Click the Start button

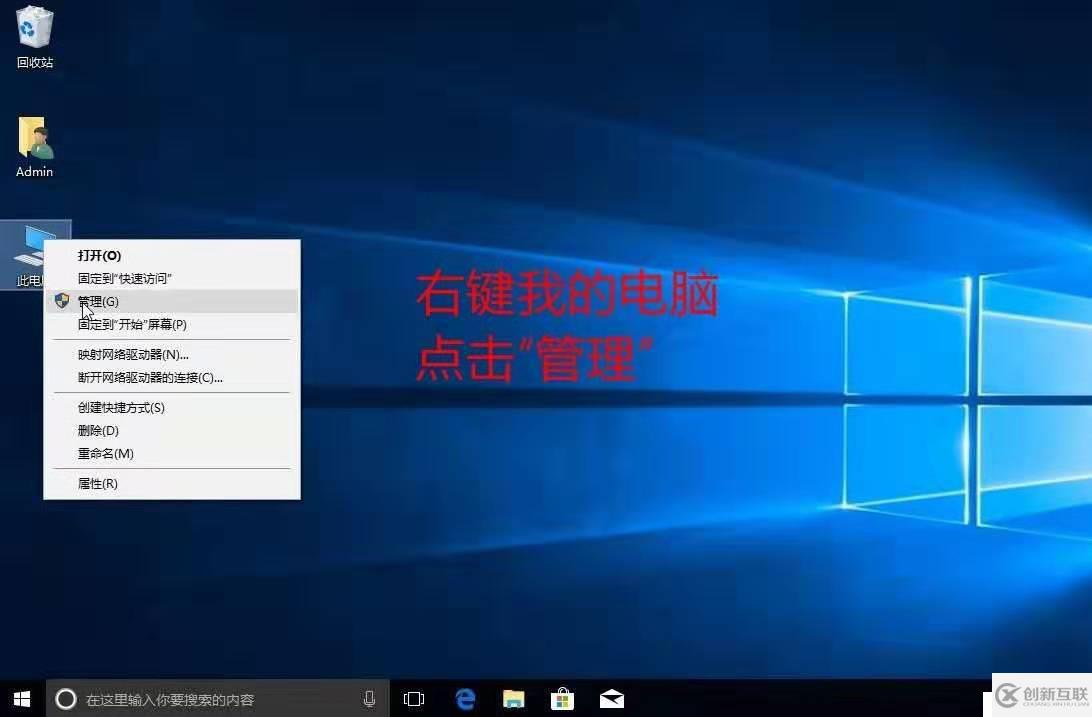pyautogui.click(x=20, y=699)
